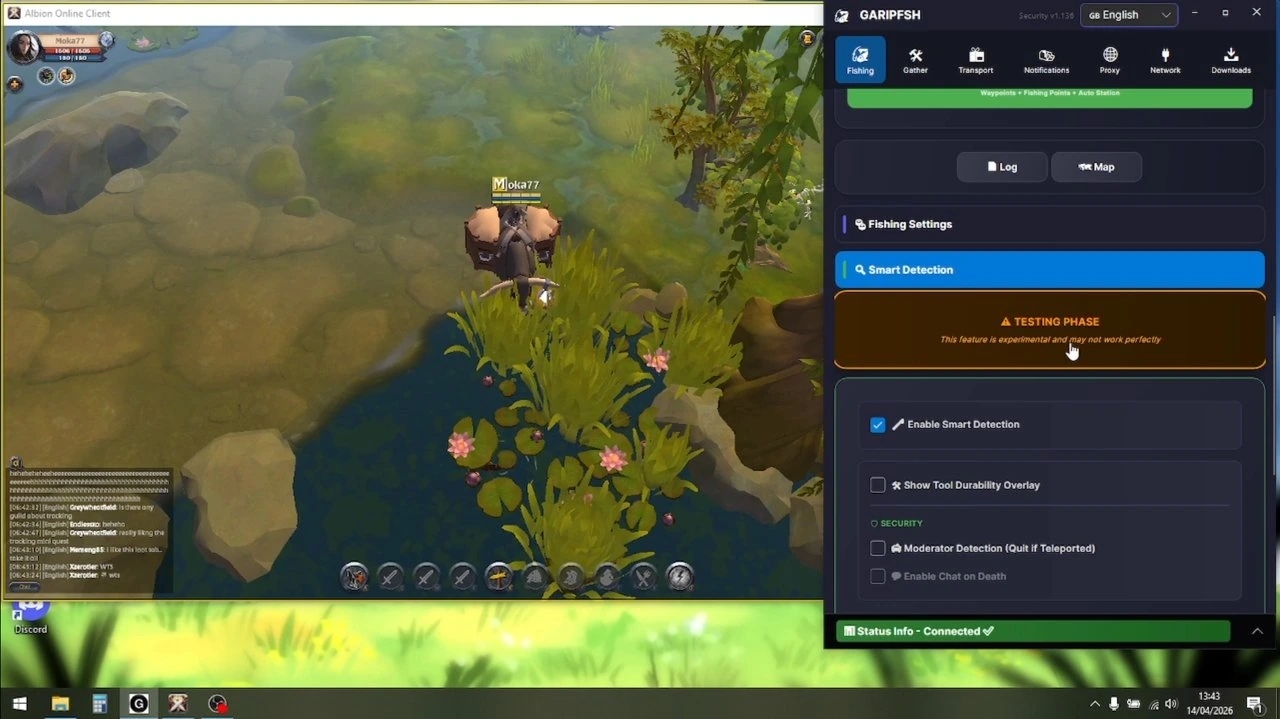This screenshot has height=719, width=1280.
Task: Open the Log view
Action: pyautogui.click(x=1002, y=167)
